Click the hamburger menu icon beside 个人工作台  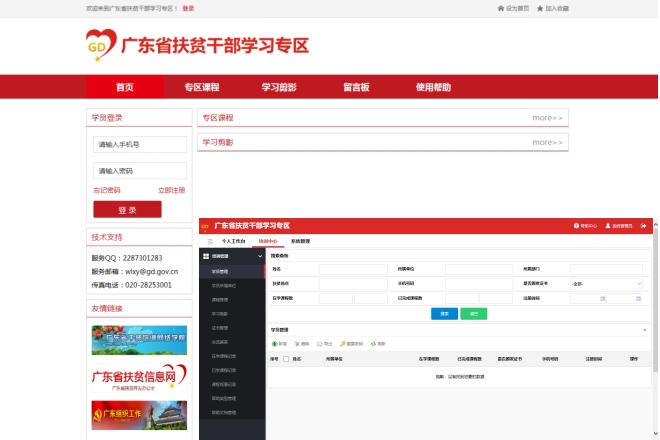[210, 241]
